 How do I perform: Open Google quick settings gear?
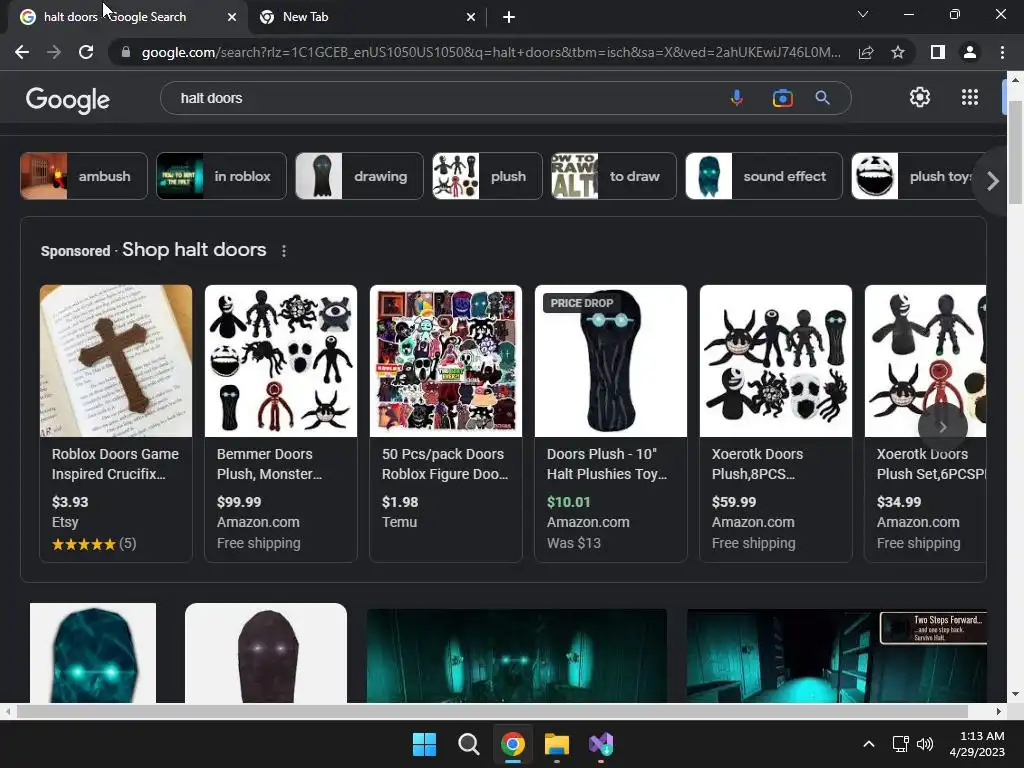pos(920,97)
